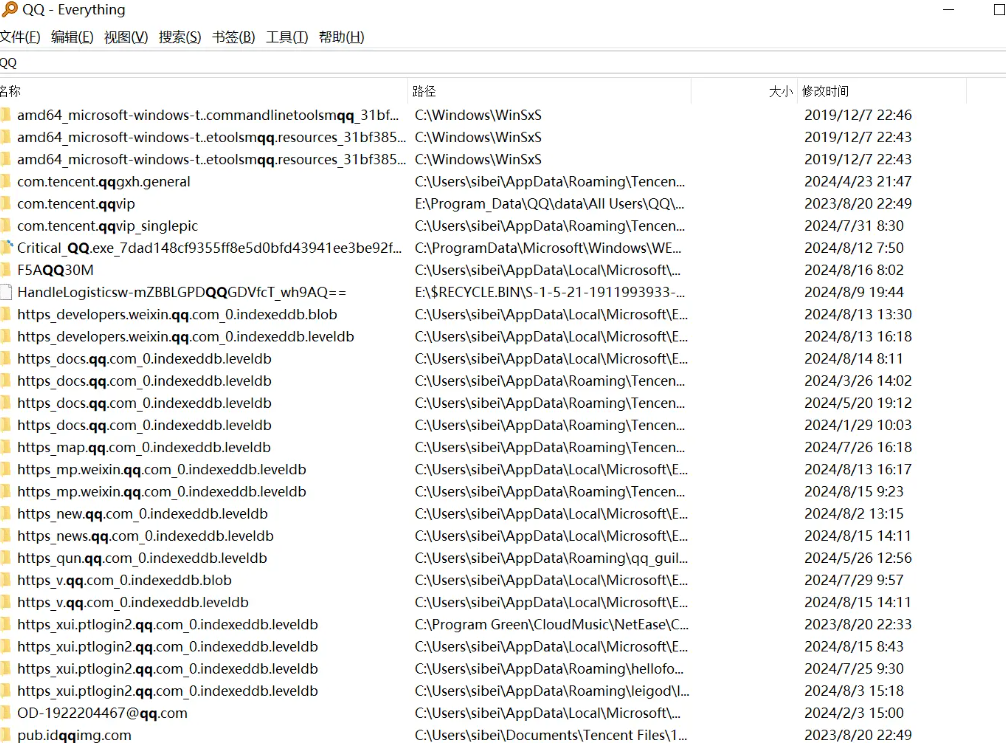Viewport: 1006px width, 743px height.
Task: Click modified date 2024/5/26 12:56
Action: pos(858,558)
